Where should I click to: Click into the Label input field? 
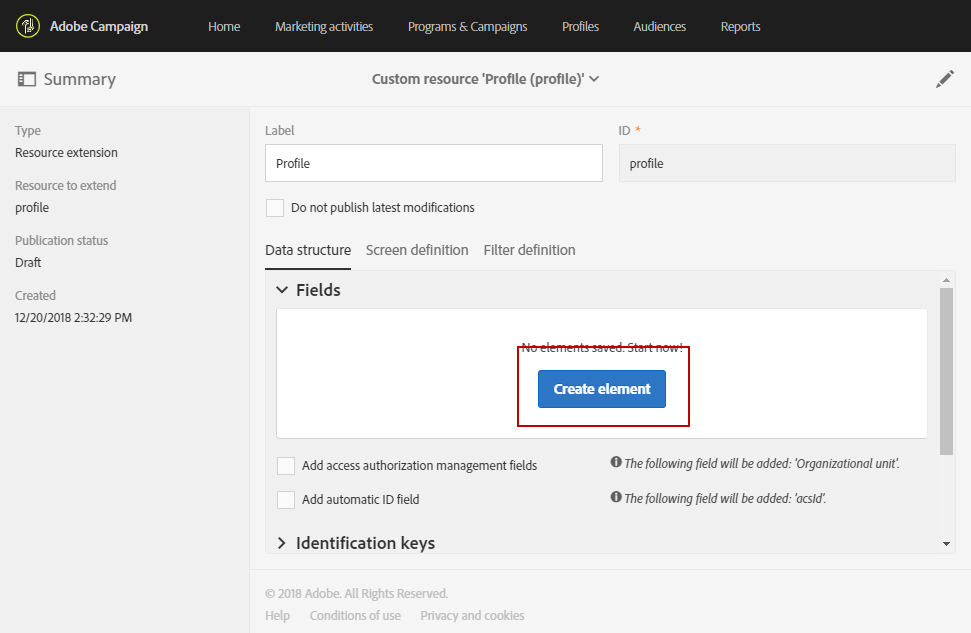(x=433, y=163)
